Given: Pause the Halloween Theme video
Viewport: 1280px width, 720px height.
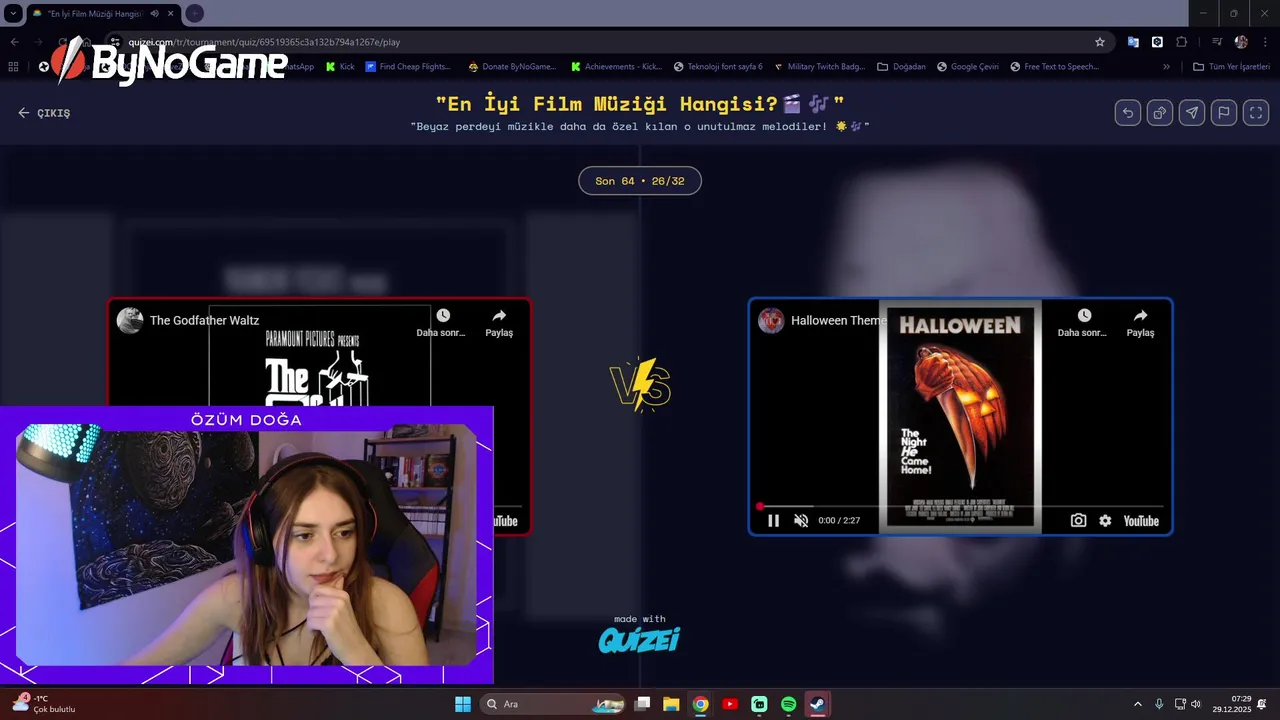Looking at the screenshot, I should (x=773, y=521).
